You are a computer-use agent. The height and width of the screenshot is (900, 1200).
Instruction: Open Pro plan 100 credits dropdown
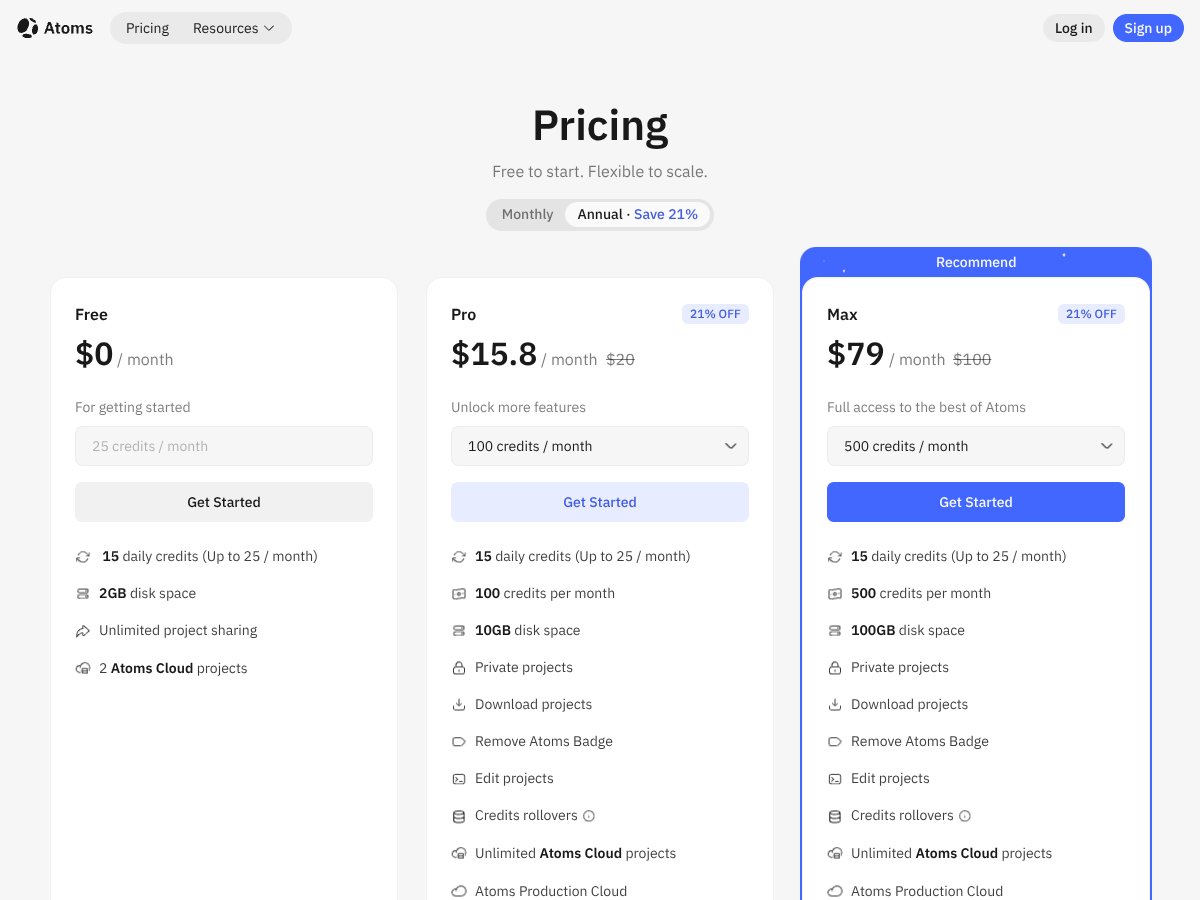click(x=600, y=446)
